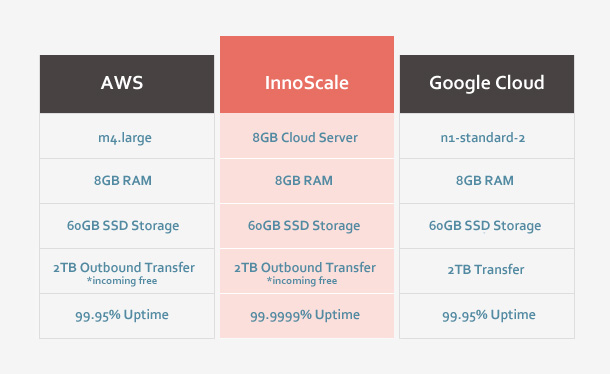This screenshot has width=610, height=374.
Task: Select the n1-standard-2 cell
Action: [x=487, y=136]
